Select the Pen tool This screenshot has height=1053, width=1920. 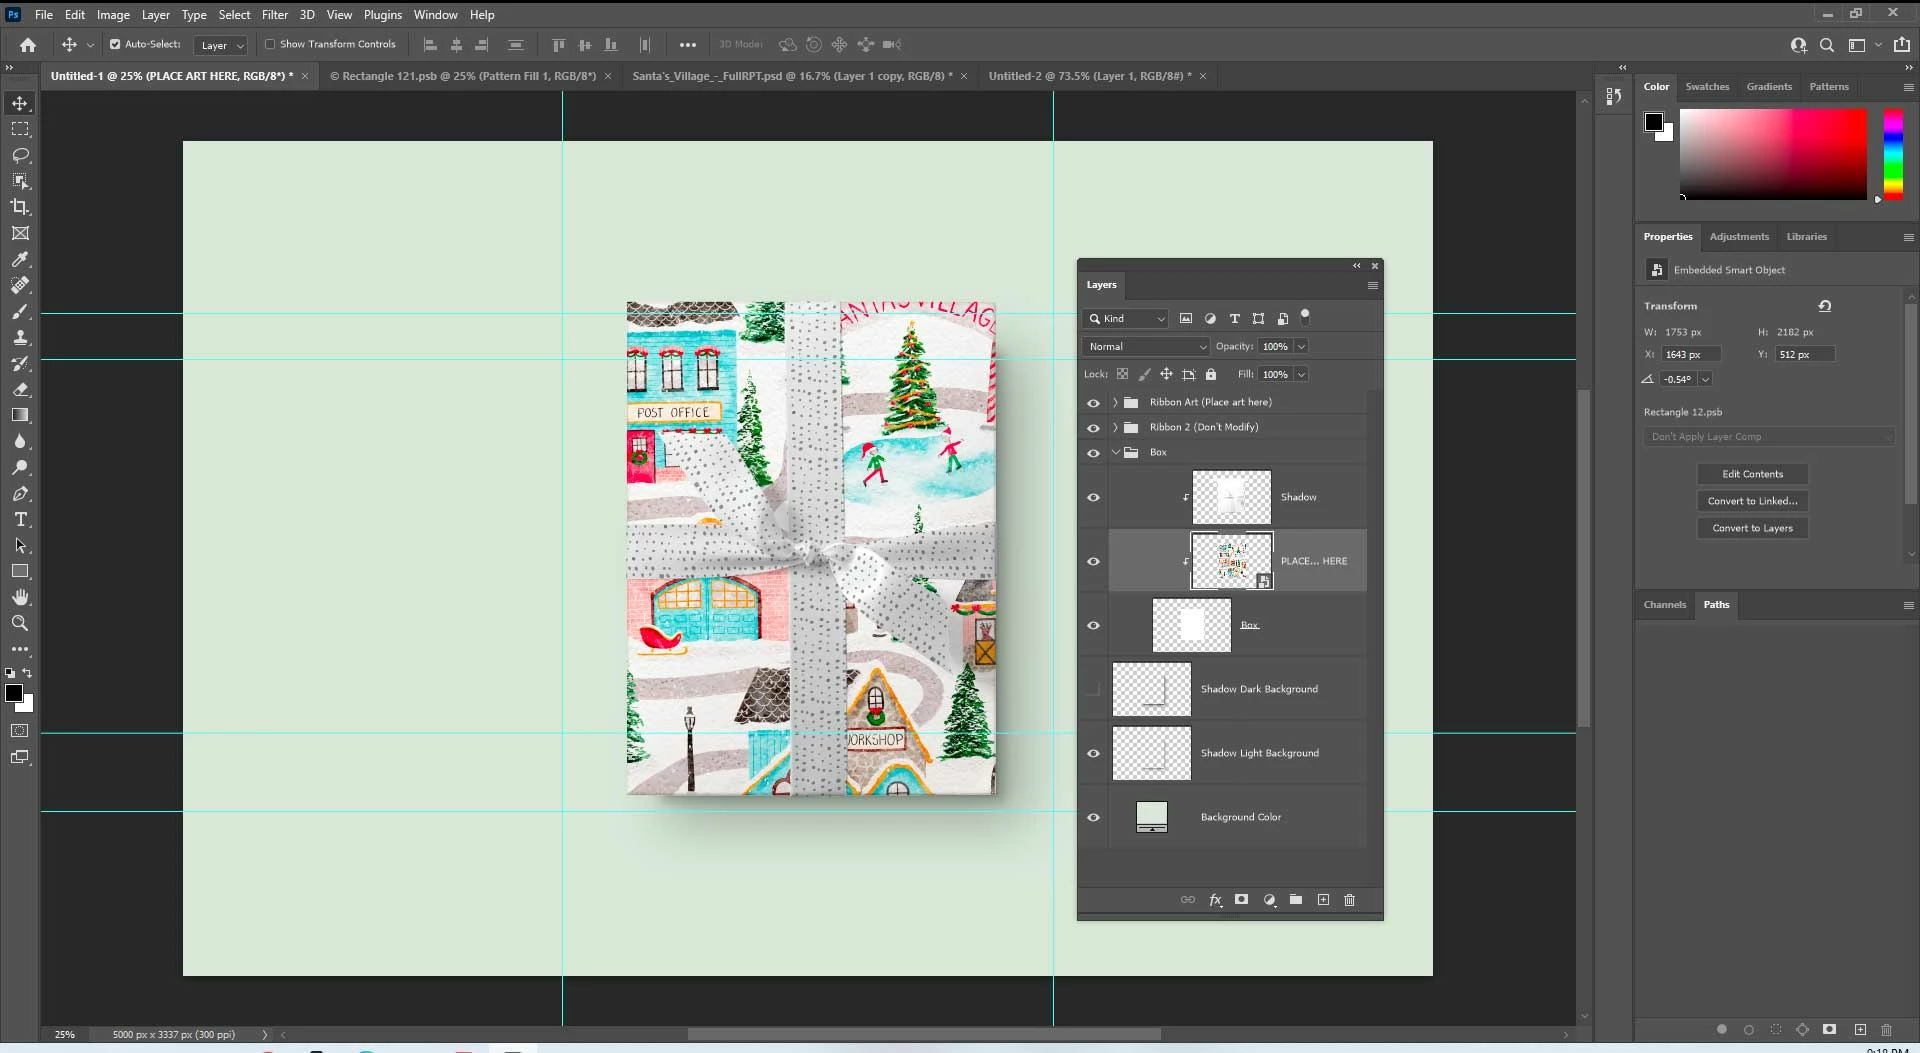tap(20, 493)
